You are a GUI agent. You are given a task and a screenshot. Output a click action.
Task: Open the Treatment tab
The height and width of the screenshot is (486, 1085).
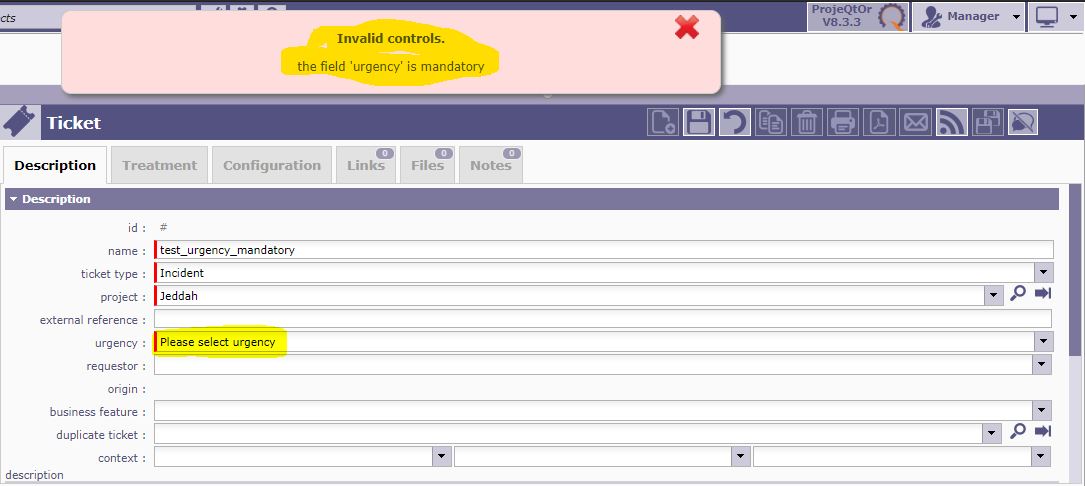coord(160,165)
